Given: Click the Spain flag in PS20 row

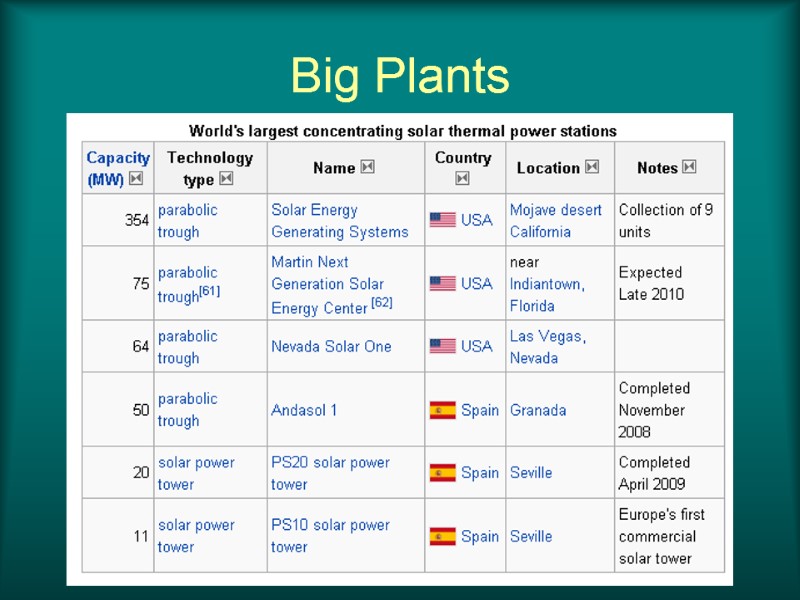Looking at the screenshot, I should [442, 473].
